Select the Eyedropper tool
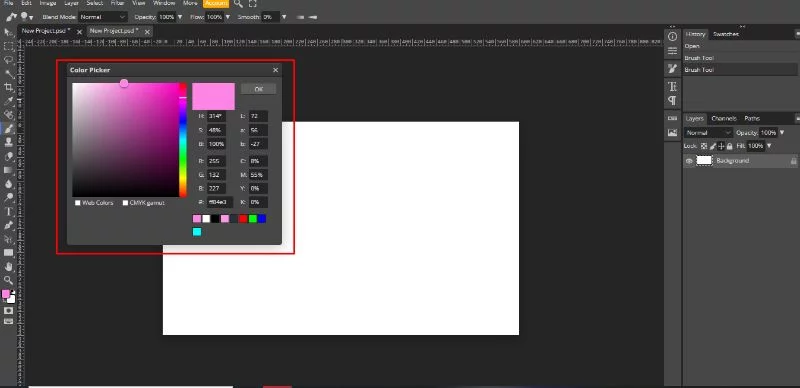800x388 pixels. coord(8,101)
